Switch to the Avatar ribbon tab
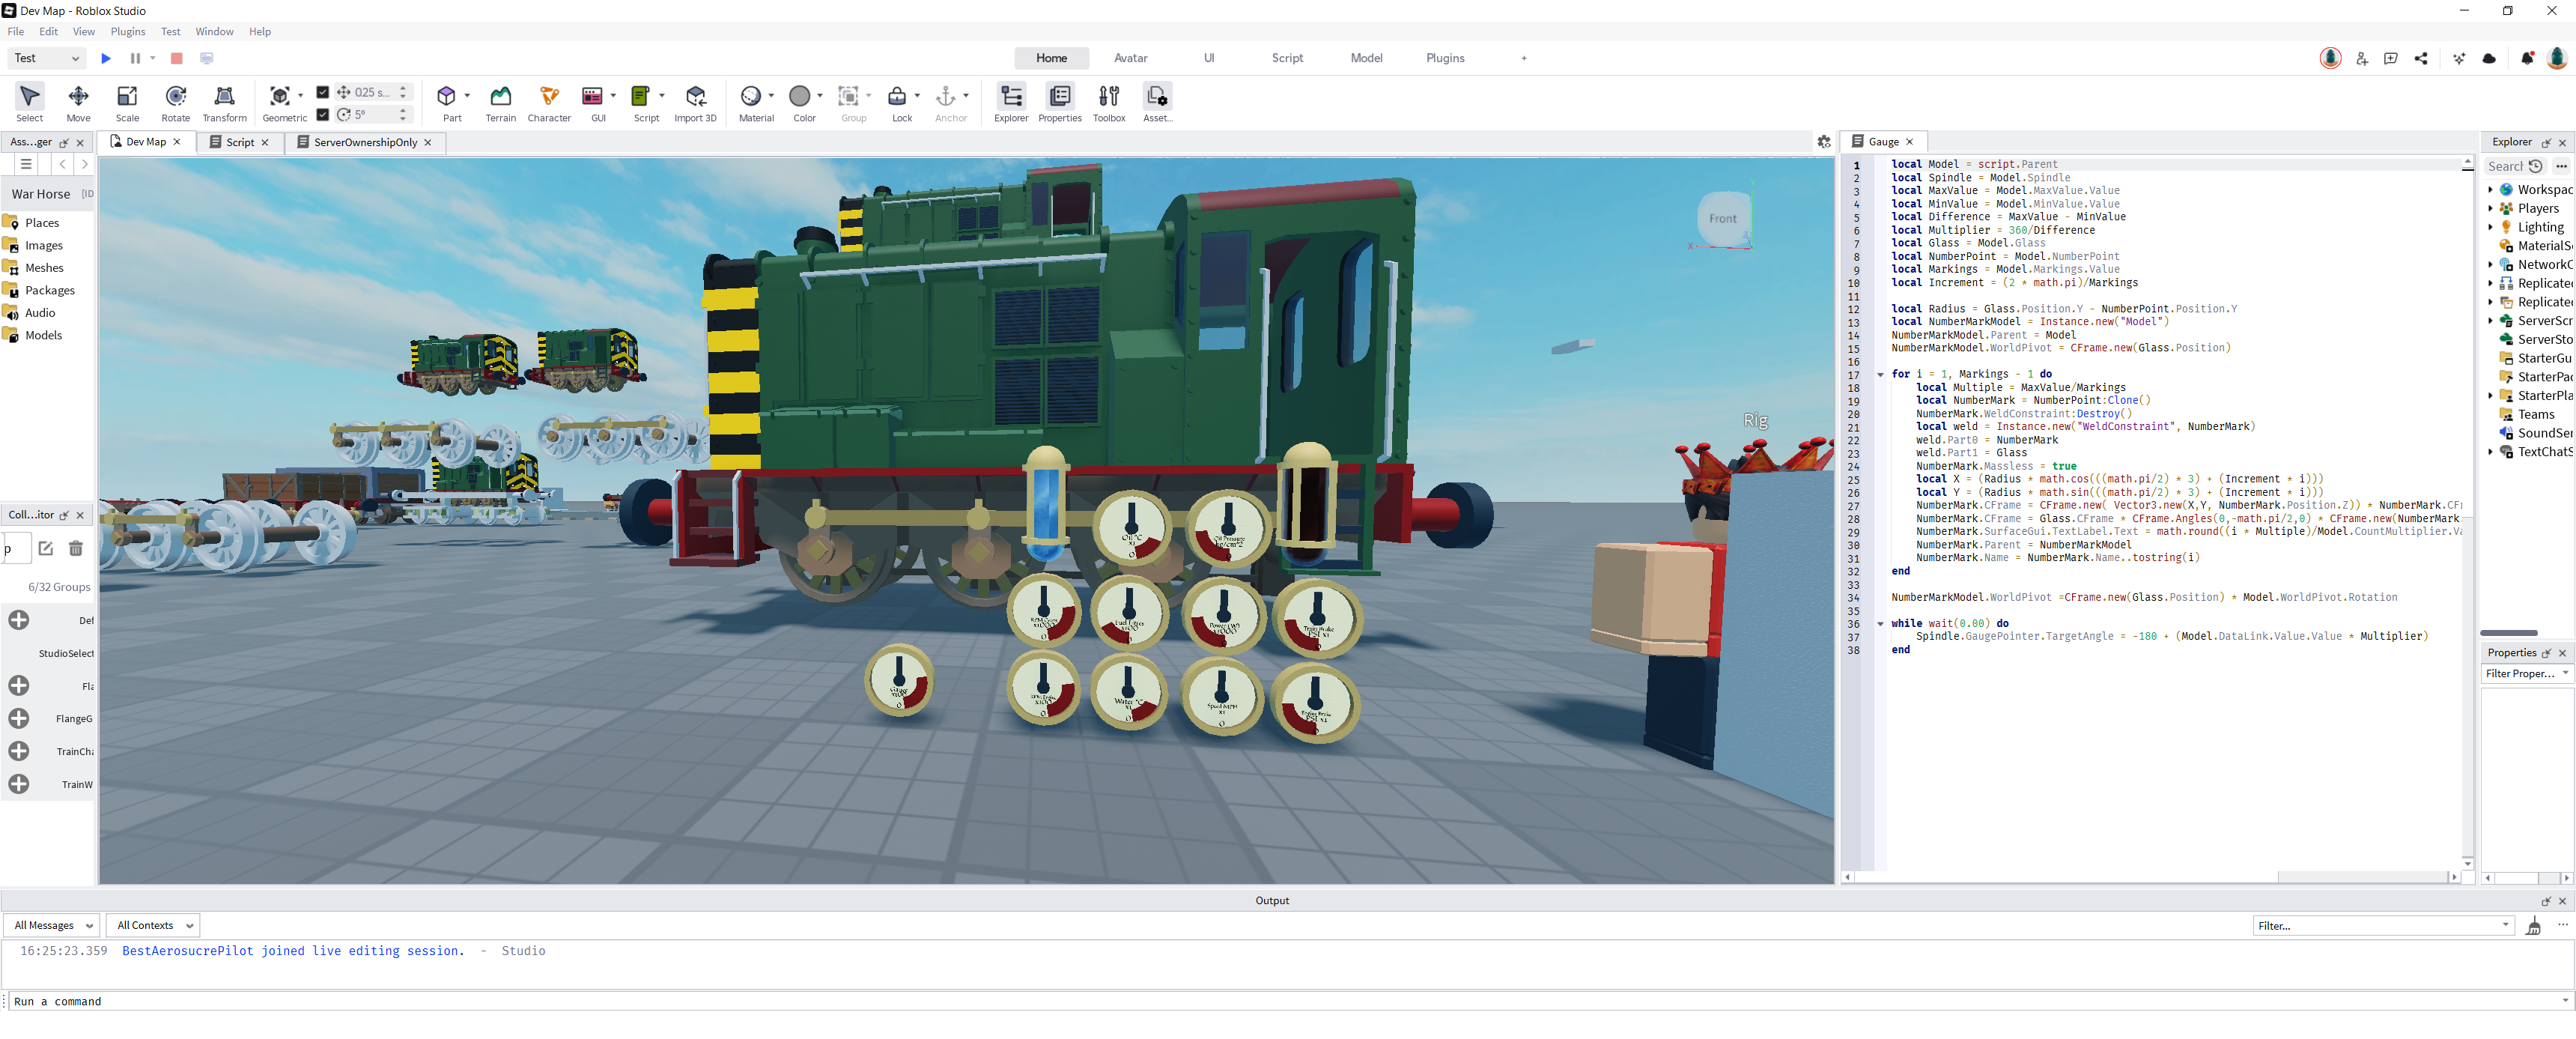The height and width of the screenshot is (1039, 2576). click(1130, 58)
